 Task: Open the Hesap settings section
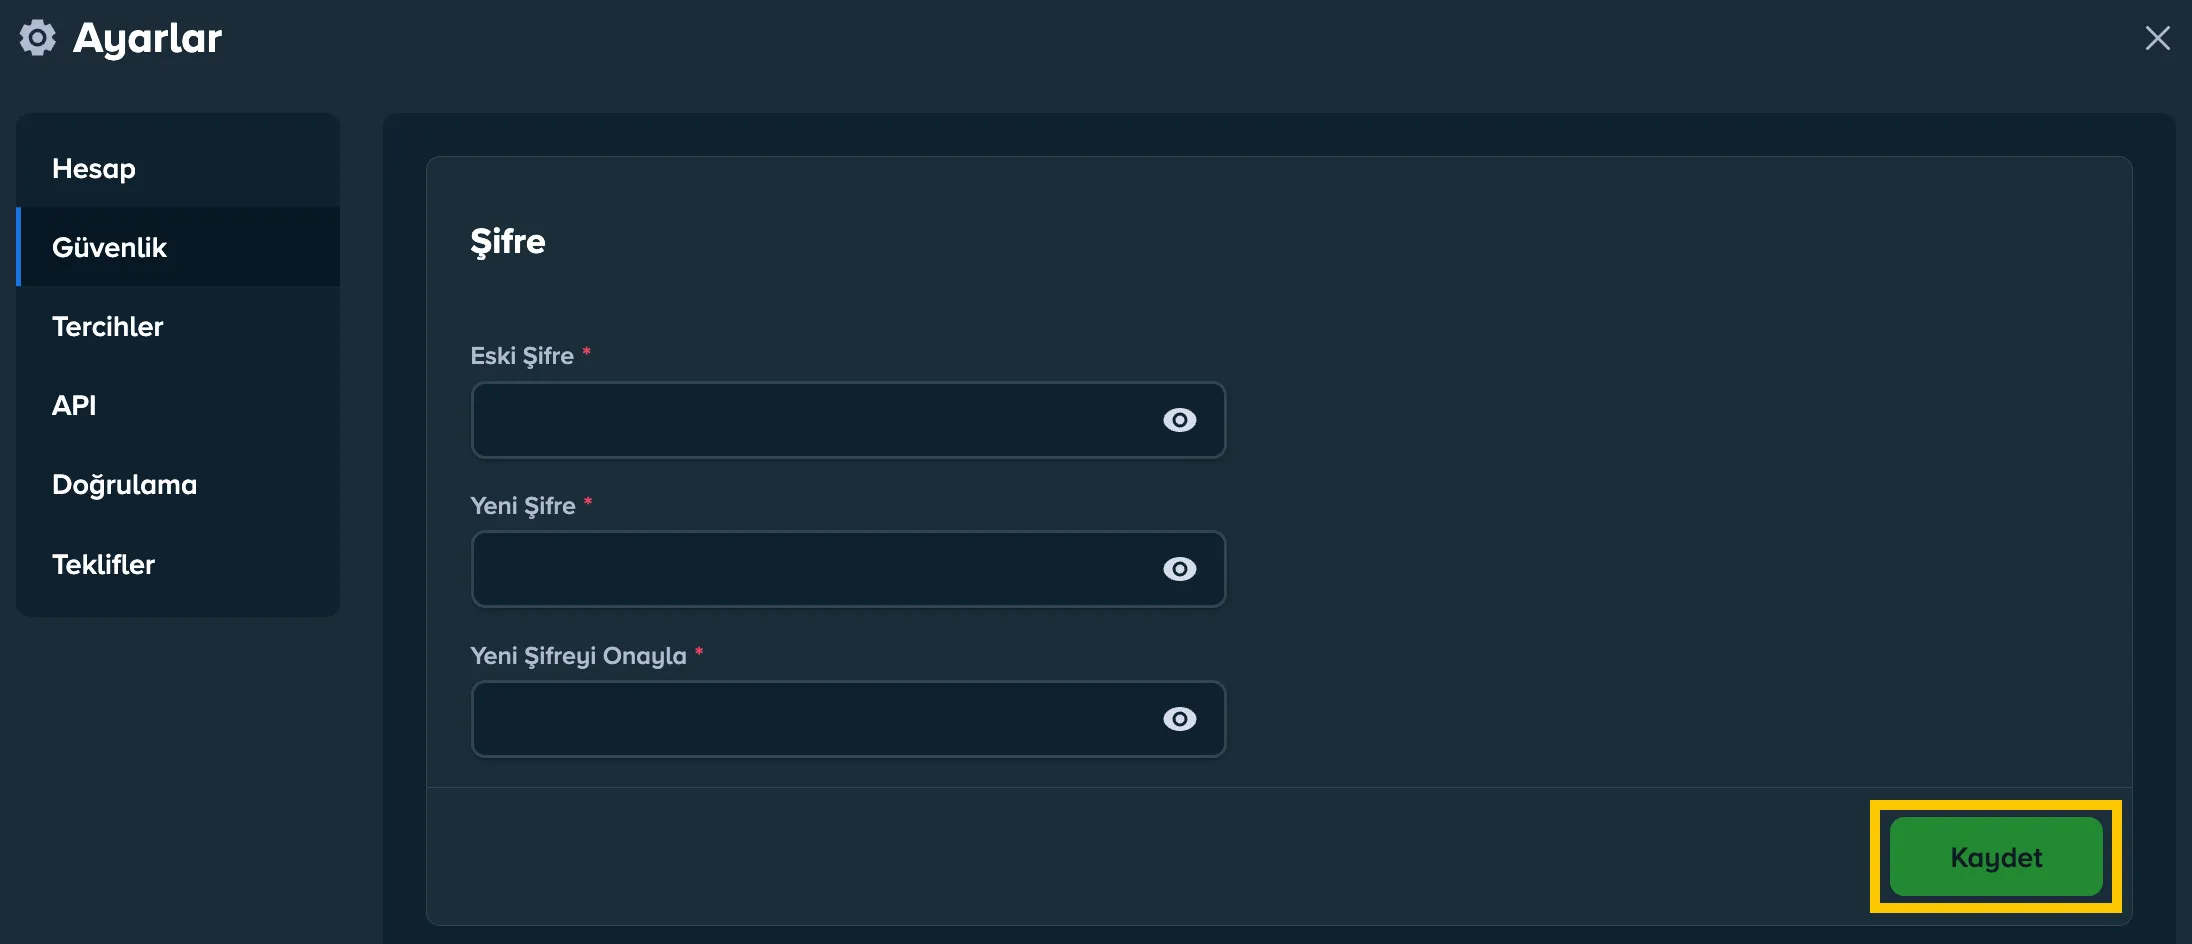pos(94,168)
